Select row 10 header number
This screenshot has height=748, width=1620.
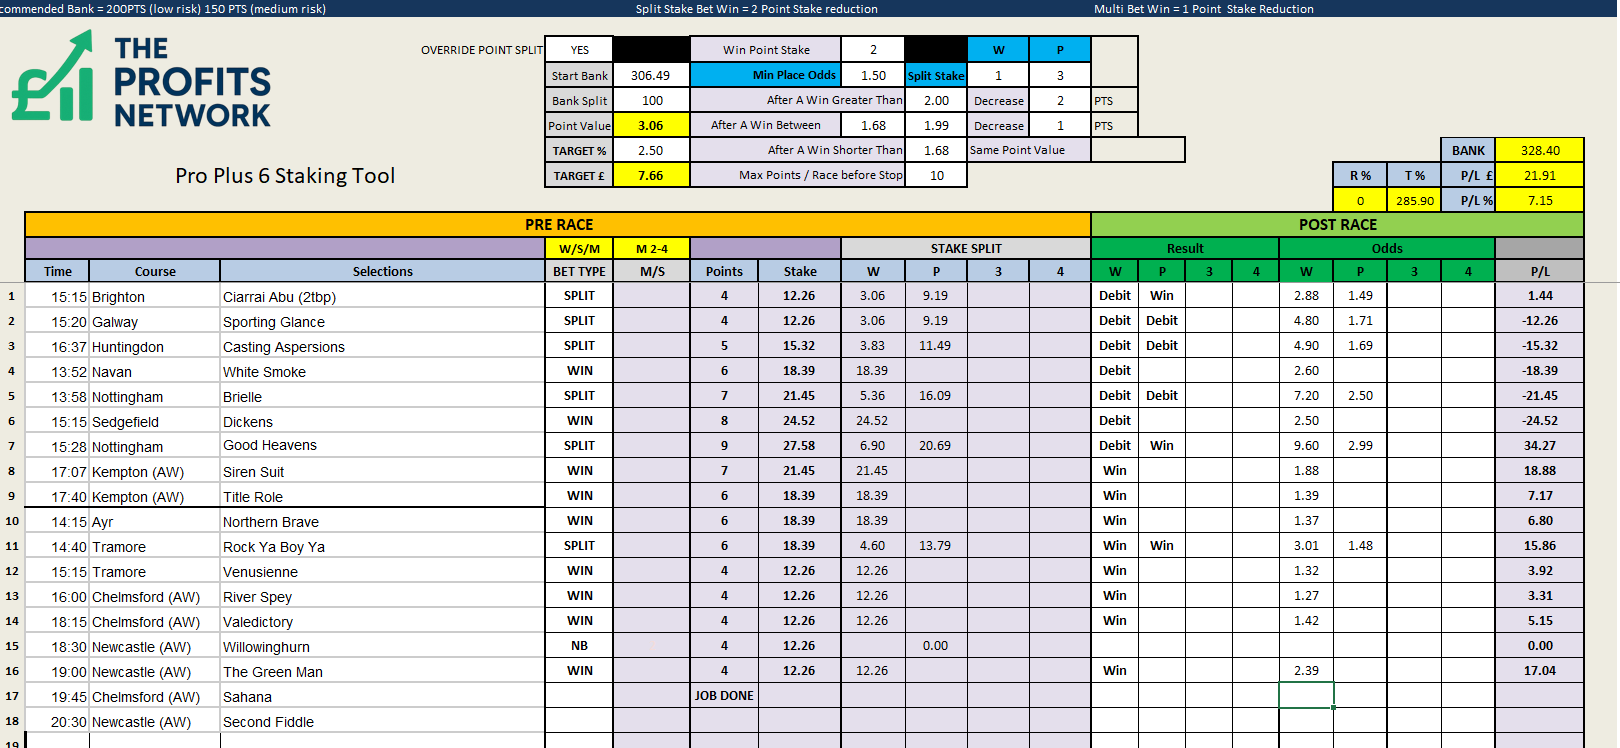click(12, 521)
